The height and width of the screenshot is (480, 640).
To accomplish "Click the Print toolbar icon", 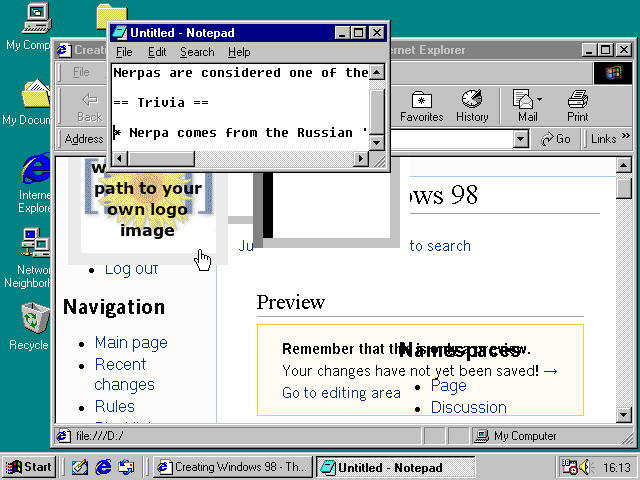I will 577,105.
